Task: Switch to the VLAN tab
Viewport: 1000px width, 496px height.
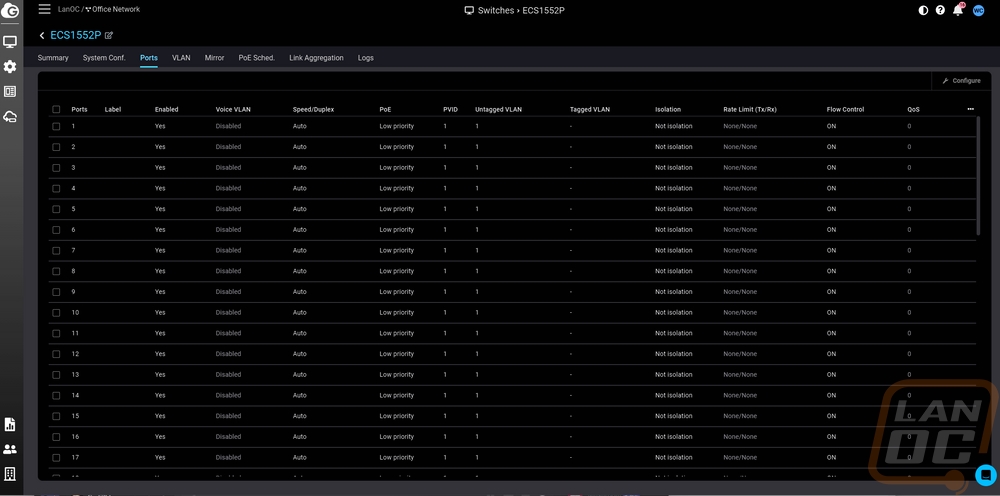Action: pos(181,58)
